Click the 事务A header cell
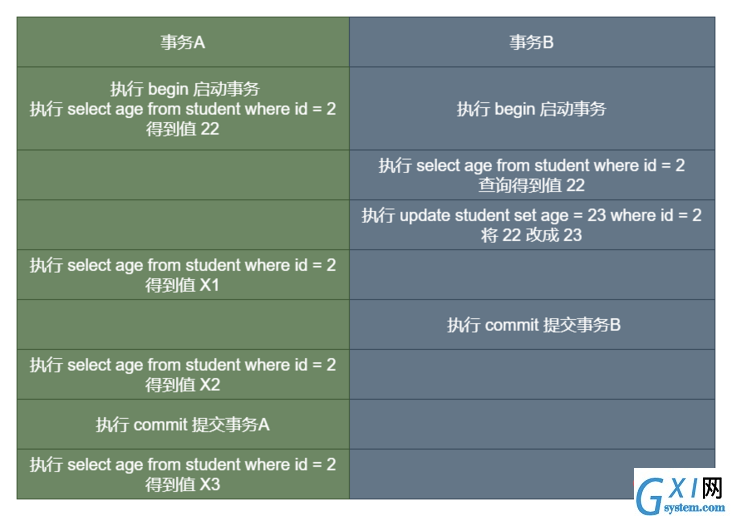This screenshot has height=516, width=732. [183, 42]
